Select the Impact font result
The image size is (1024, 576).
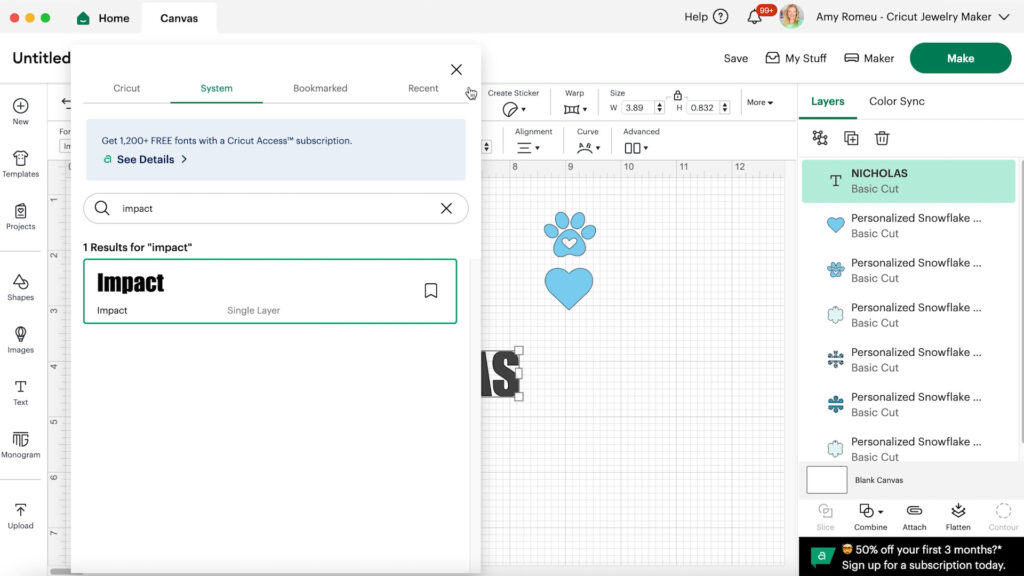pyautogui.click(x=270, y=291)
